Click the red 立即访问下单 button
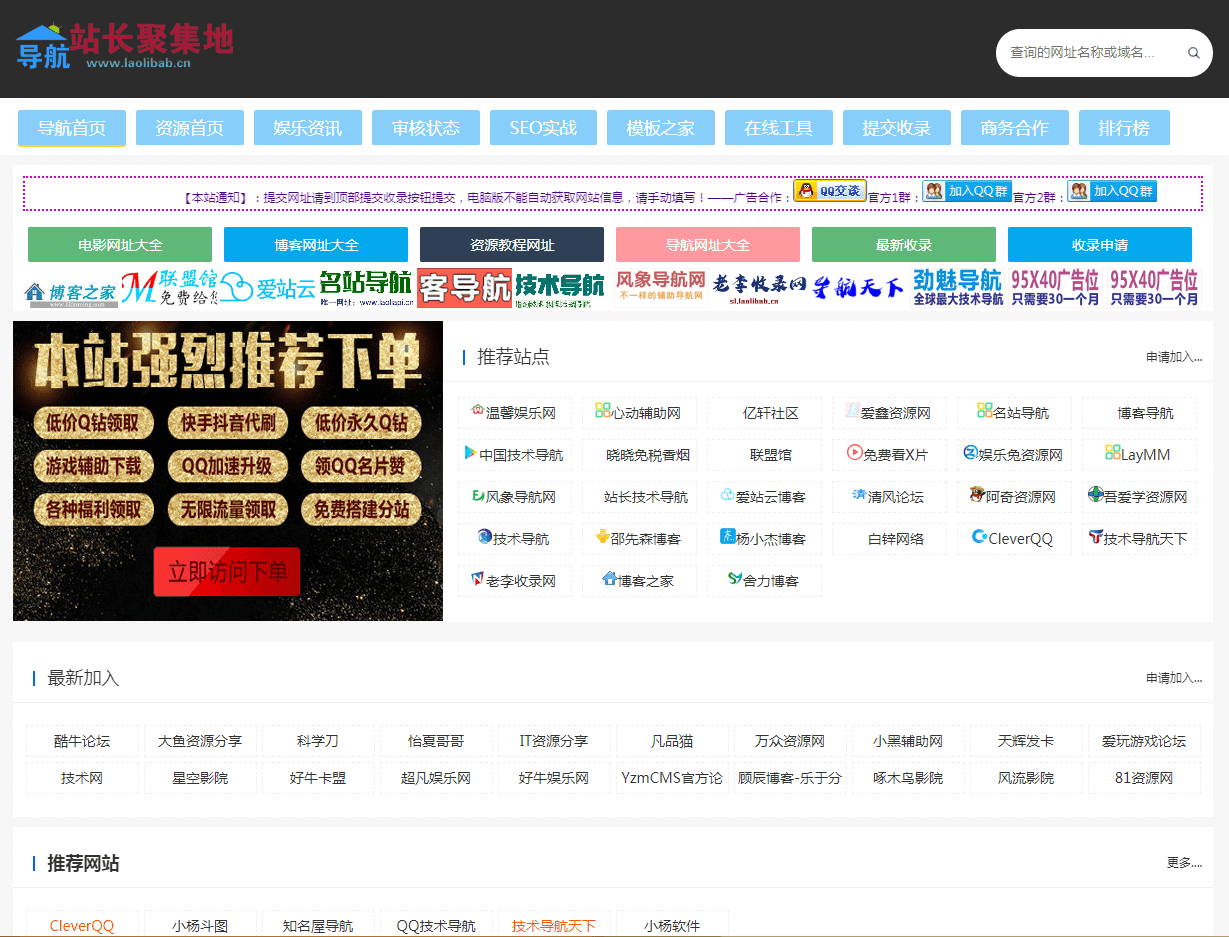The width and height of the screenshot is (1229, 937). 227,572
